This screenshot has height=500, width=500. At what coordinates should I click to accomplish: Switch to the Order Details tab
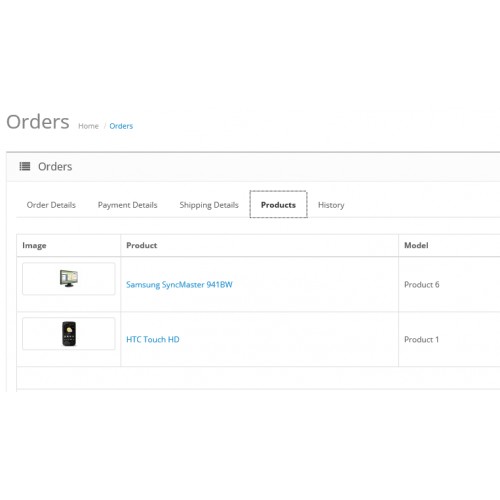(x=51, y=205)
